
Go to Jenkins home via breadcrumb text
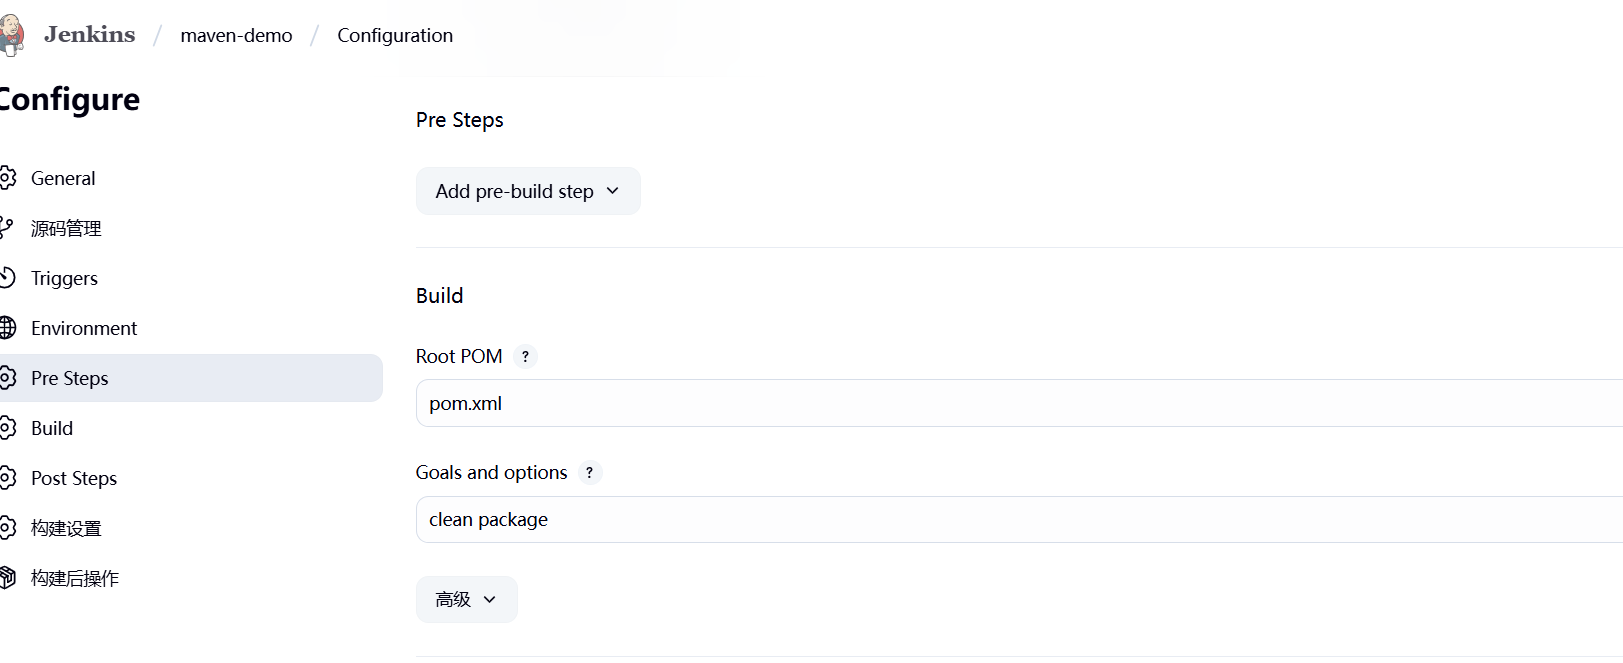click(x=89, y=34)
